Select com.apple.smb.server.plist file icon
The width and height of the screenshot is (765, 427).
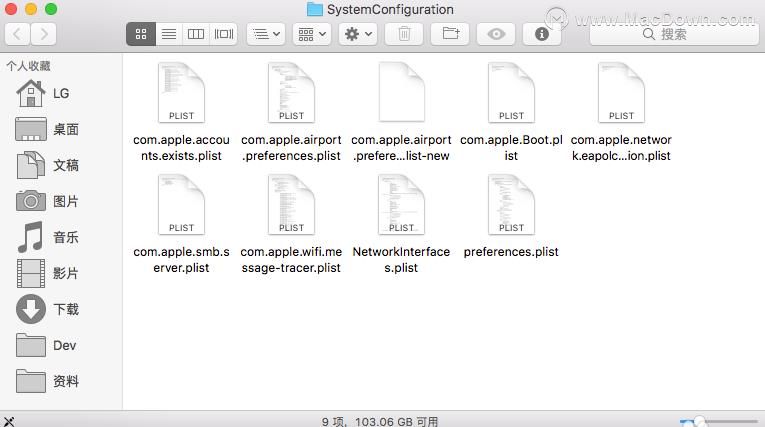click(181, 205)
